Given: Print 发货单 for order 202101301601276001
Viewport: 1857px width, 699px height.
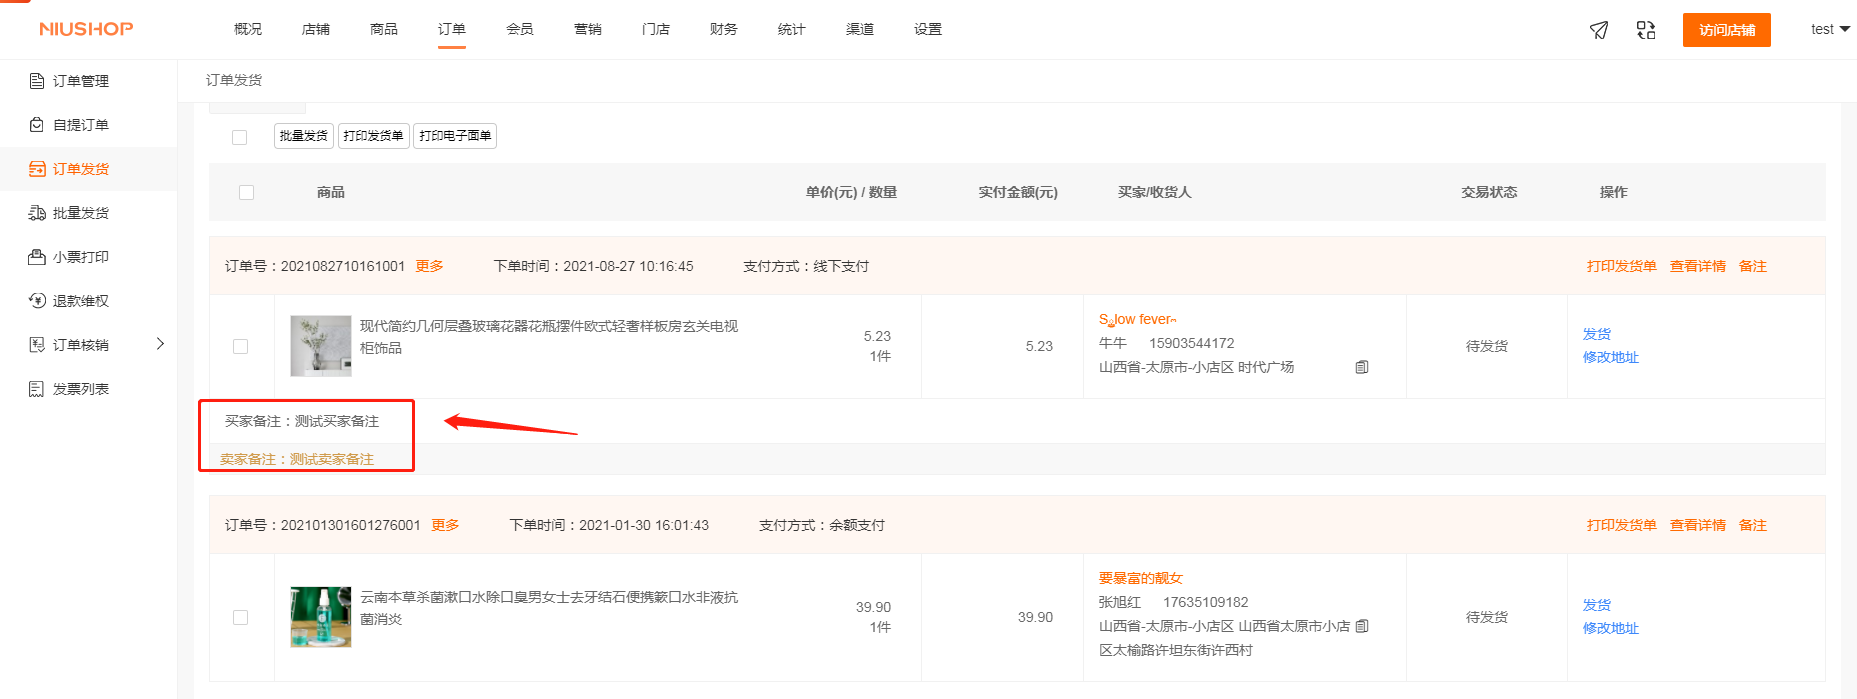Looking at the screenshot, I should point(1622,525).
